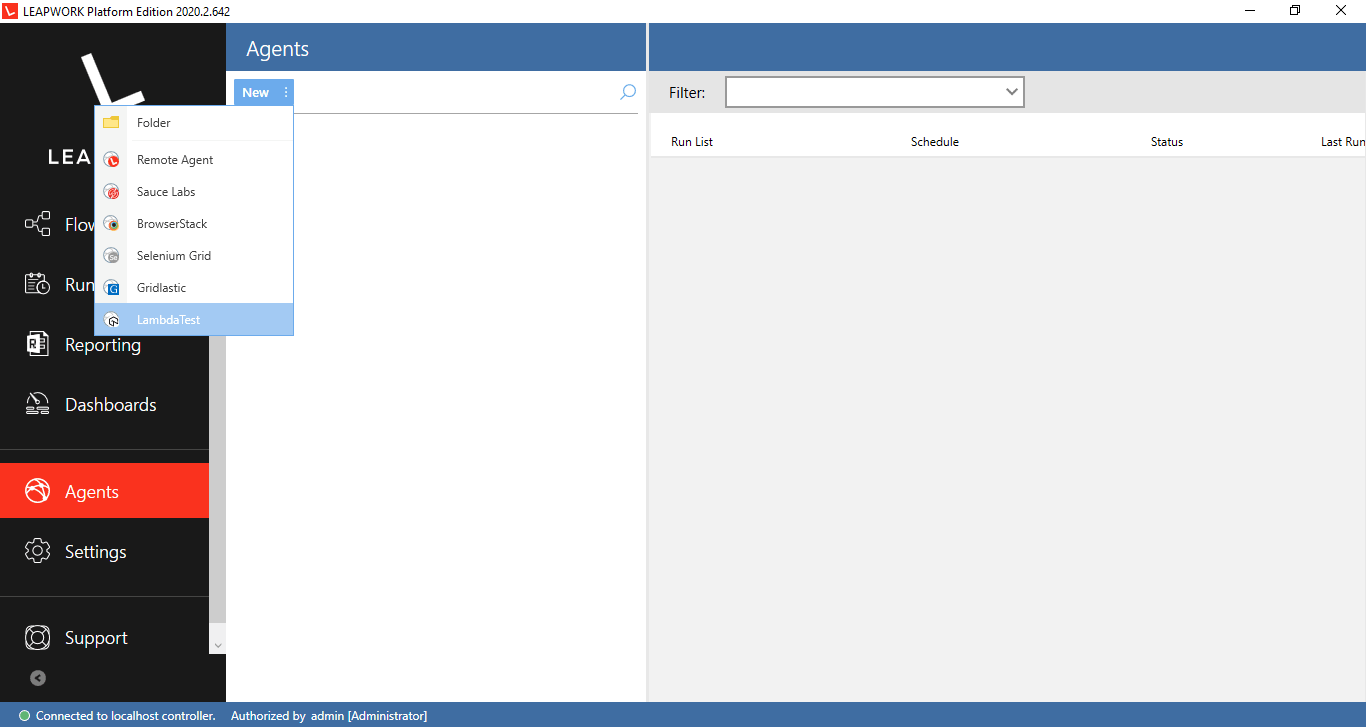This screenshot has height=727, width=1366.
Task: Click the BrowserStack icon in dropdown
Action: coord(112,224)
